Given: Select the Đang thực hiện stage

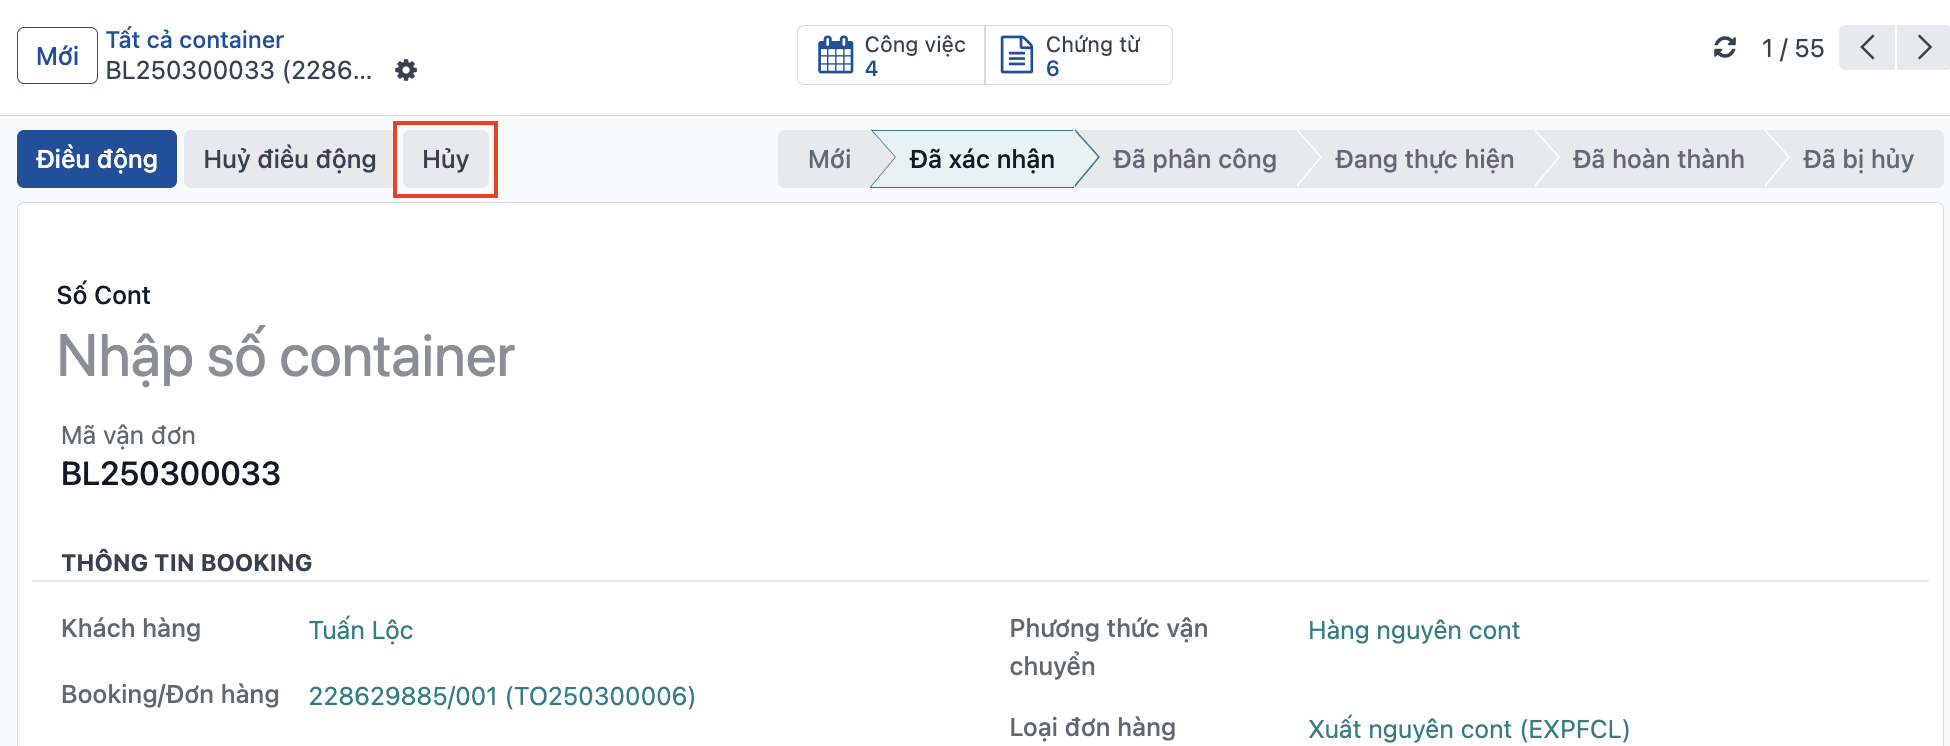Looking at the screenshot, I should pyautogui.click(x=1424, y=159).
